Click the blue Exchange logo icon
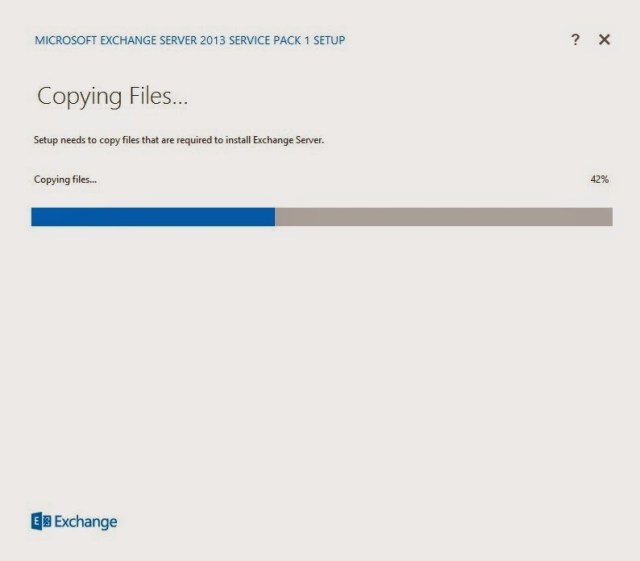640x561 pixels. [40, 522]
